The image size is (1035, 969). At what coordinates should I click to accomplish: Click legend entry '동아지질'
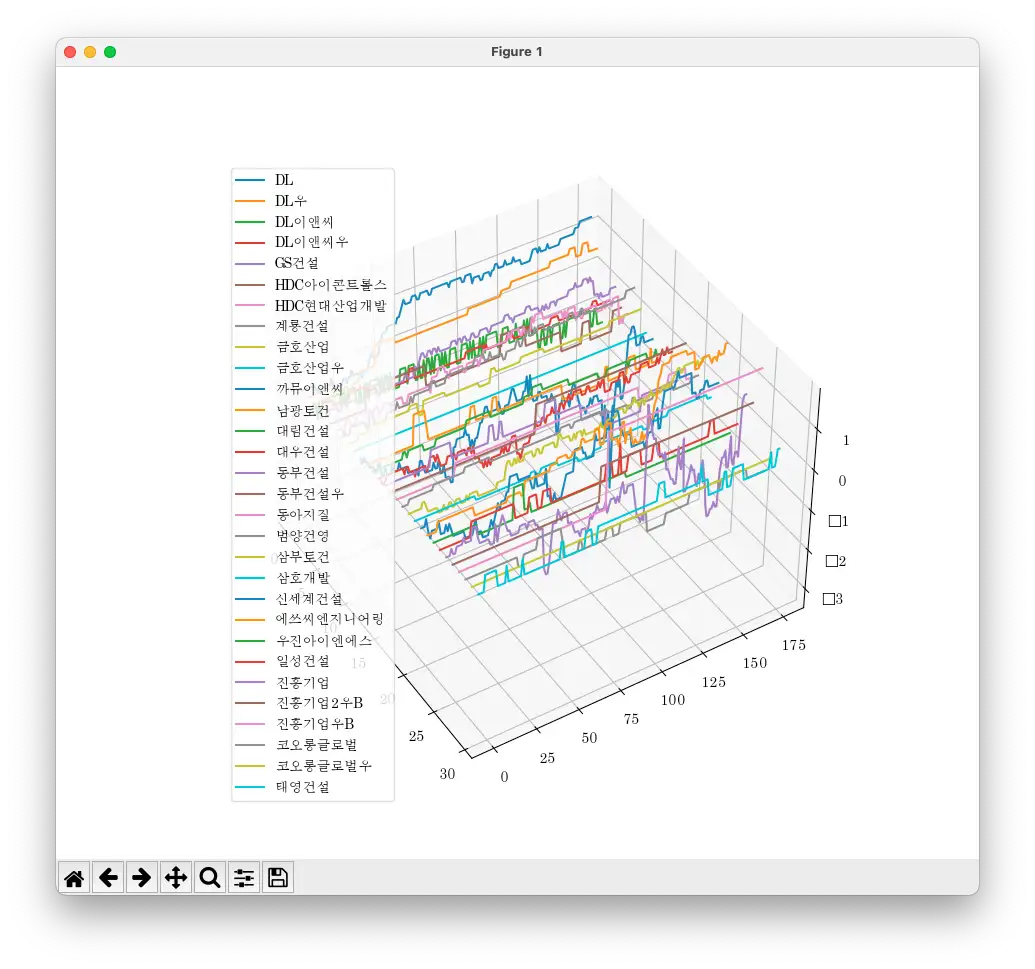point(302,515)
